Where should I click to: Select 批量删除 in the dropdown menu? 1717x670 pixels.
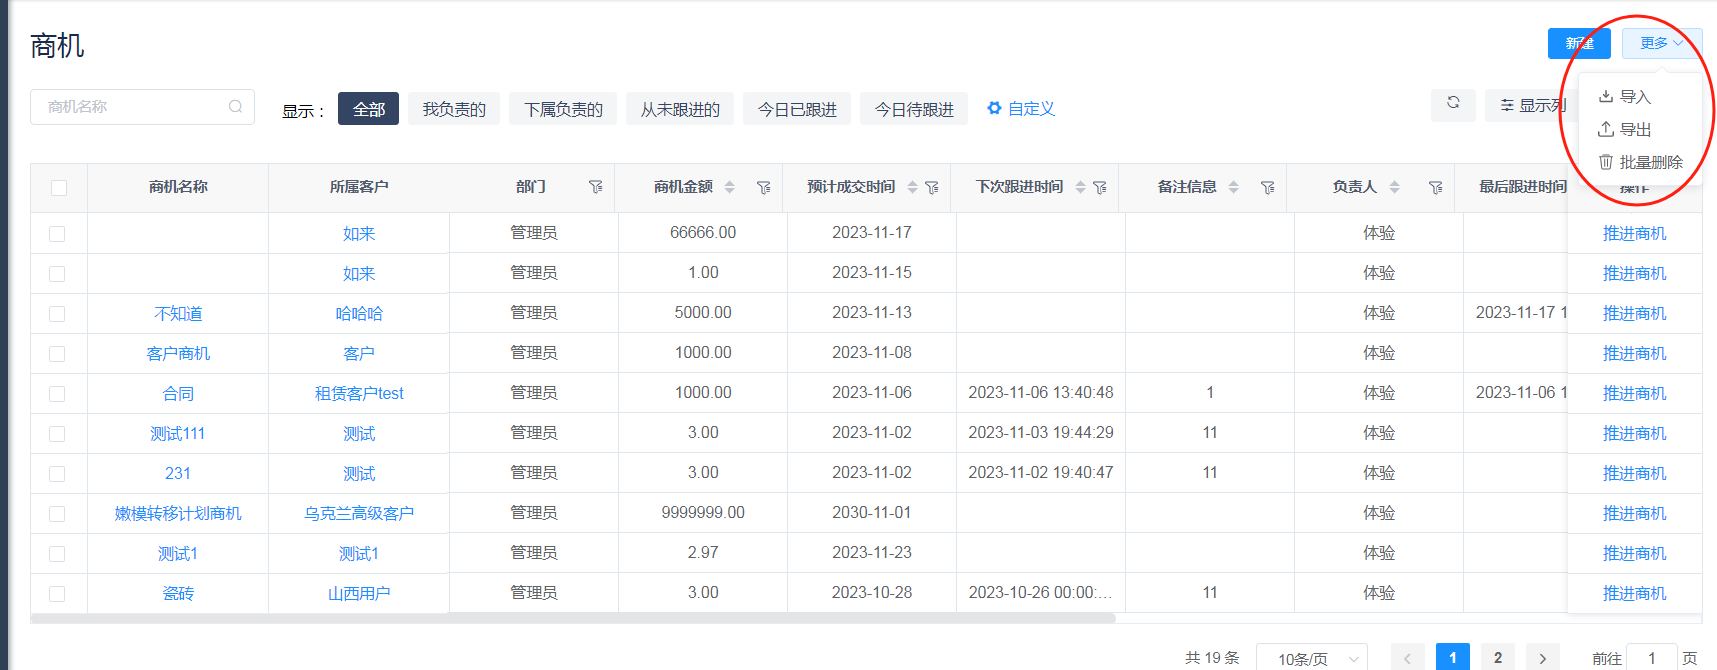click(x=1641, y=162)
